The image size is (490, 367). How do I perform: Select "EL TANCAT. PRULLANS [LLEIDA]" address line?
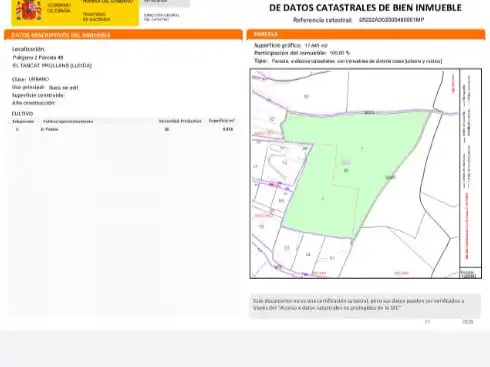pos(52,65)
